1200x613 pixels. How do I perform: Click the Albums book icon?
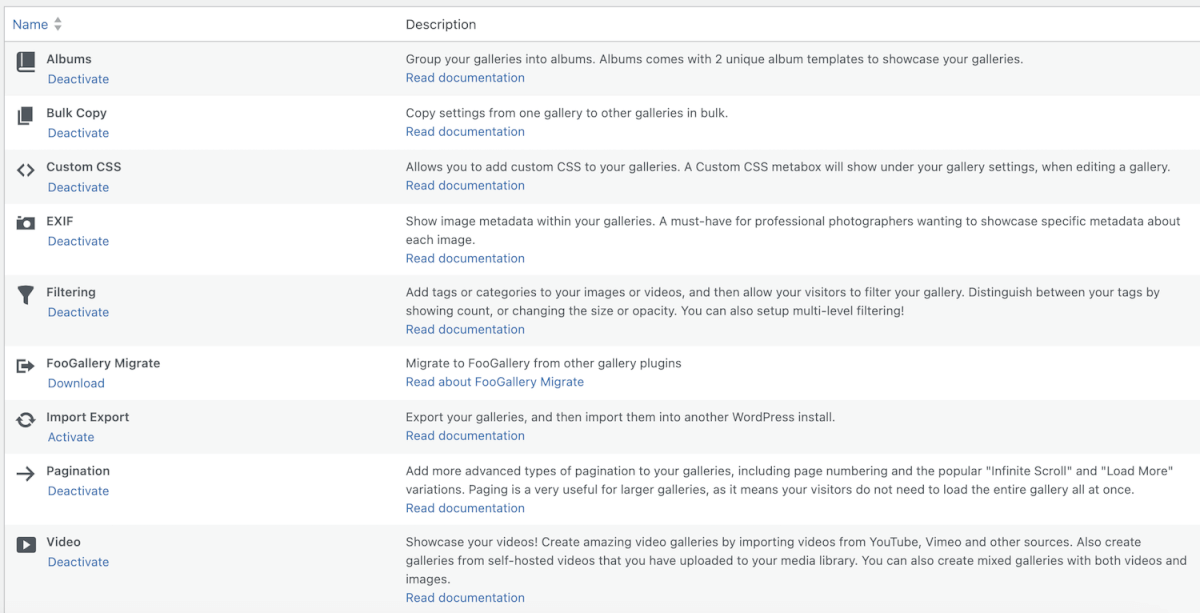click(26, 62)
